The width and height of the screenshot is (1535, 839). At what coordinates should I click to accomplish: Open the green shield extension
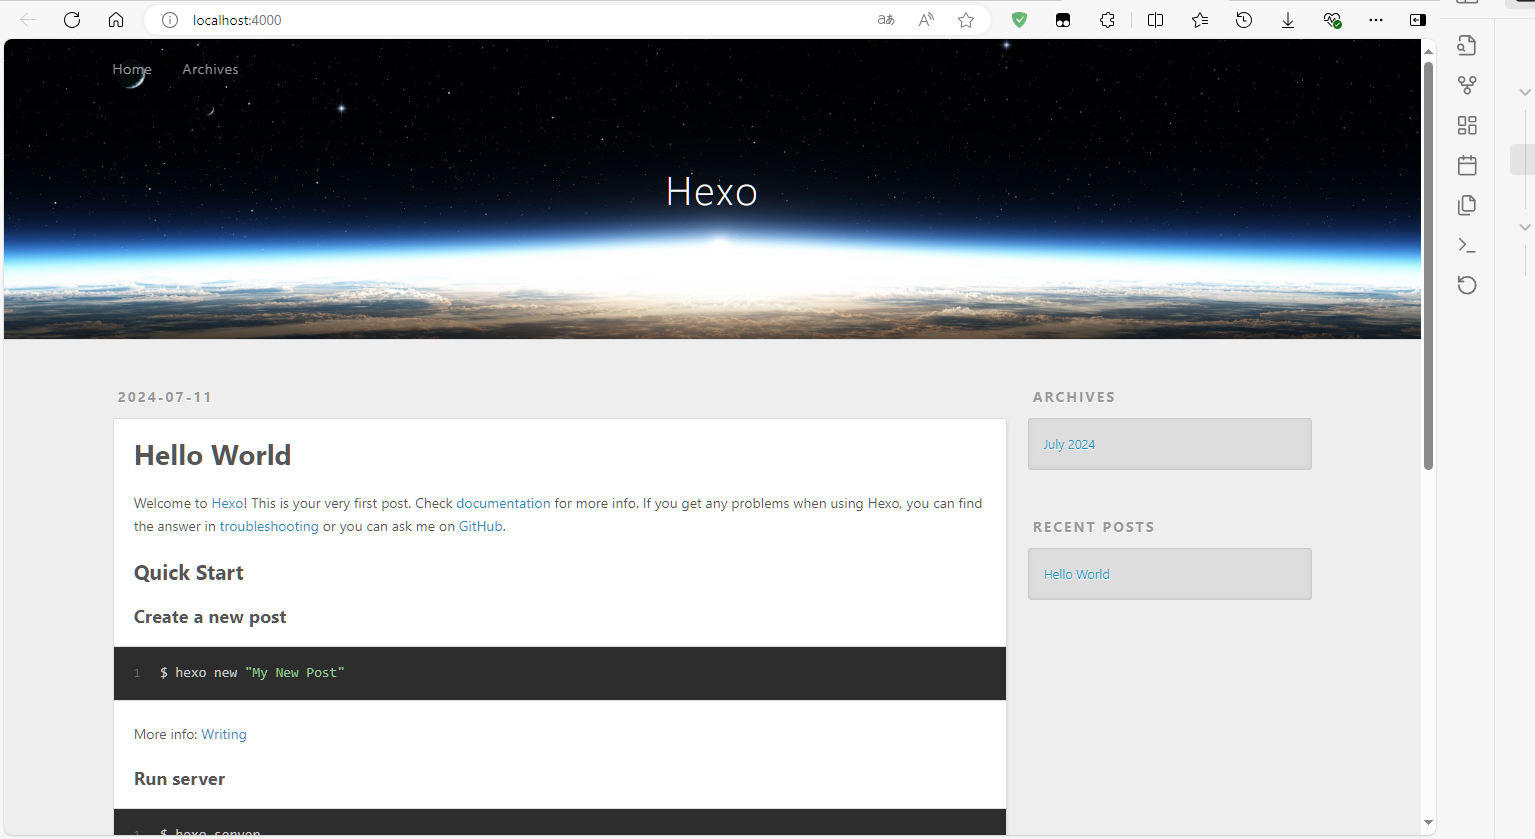[1019, 20]
